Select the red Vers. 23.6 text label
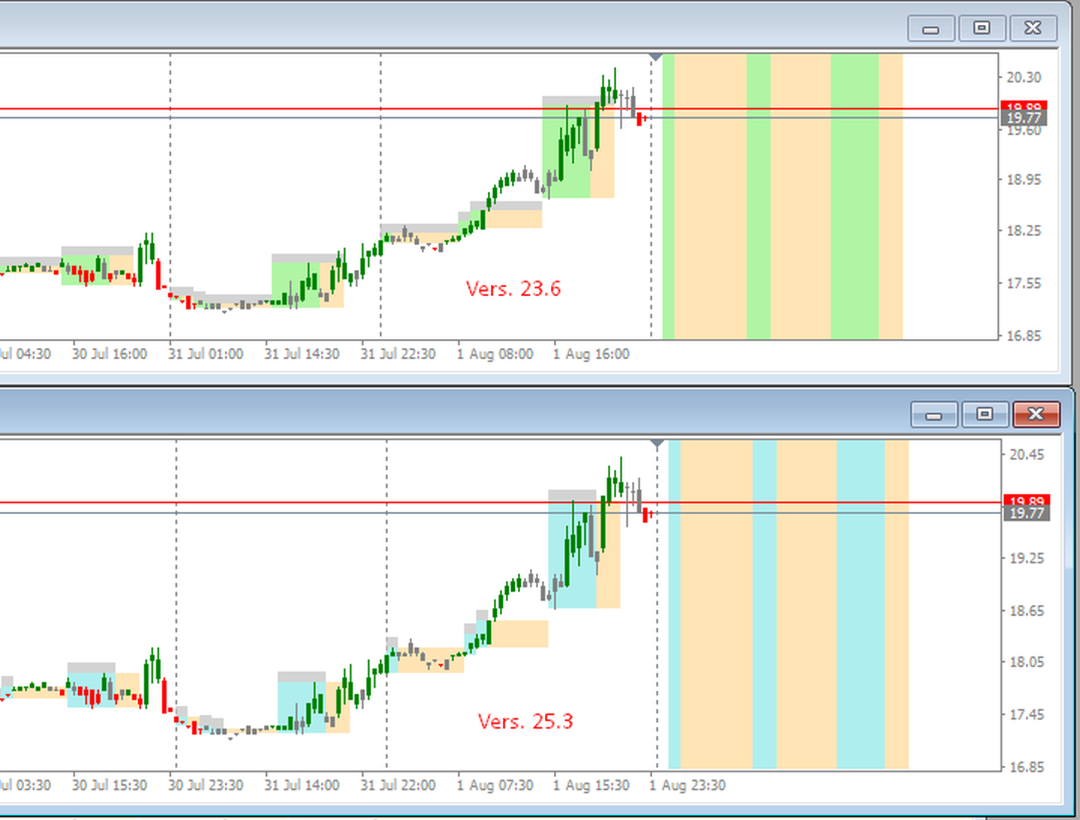Viewport: 1080px width, 820px height. pos(513,288)
